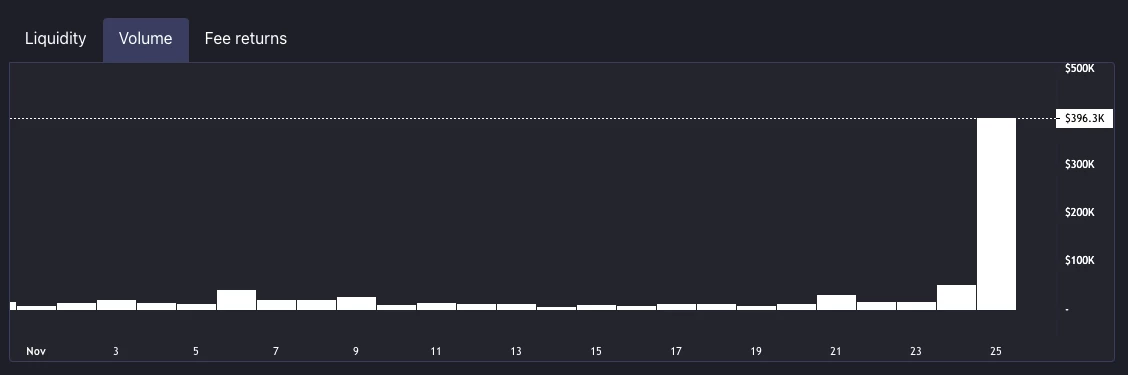Switch to the Liquidity tab
The image size is (1128, 375).
[55, 39]
